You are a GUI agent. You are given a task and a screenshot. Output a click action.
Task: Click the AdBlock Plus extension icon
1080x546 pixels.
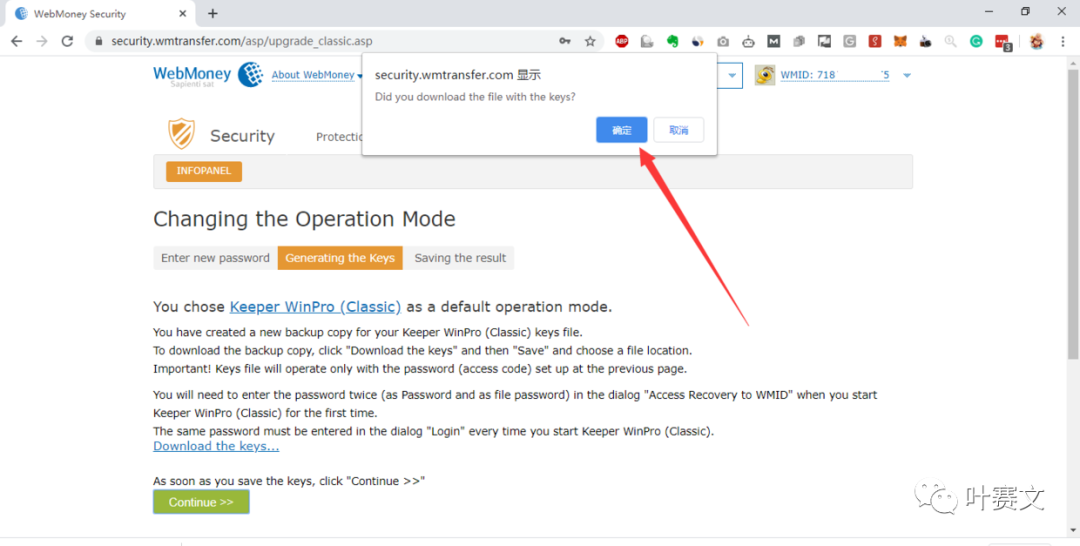click(x=622, y=41)
